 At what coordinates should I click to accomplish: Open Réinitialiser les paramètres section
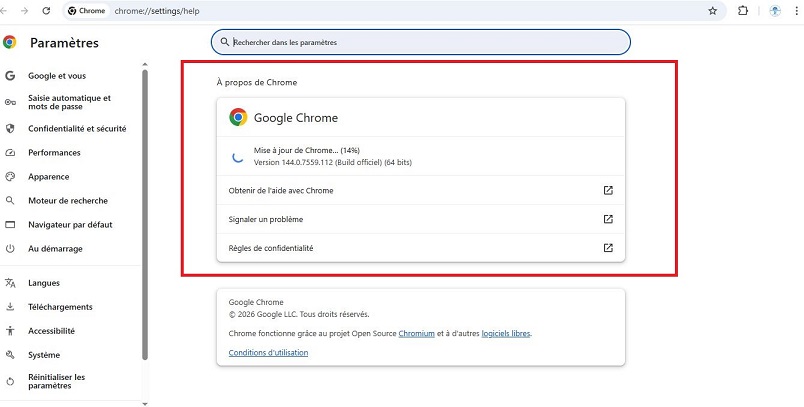[x=56, y=381]
